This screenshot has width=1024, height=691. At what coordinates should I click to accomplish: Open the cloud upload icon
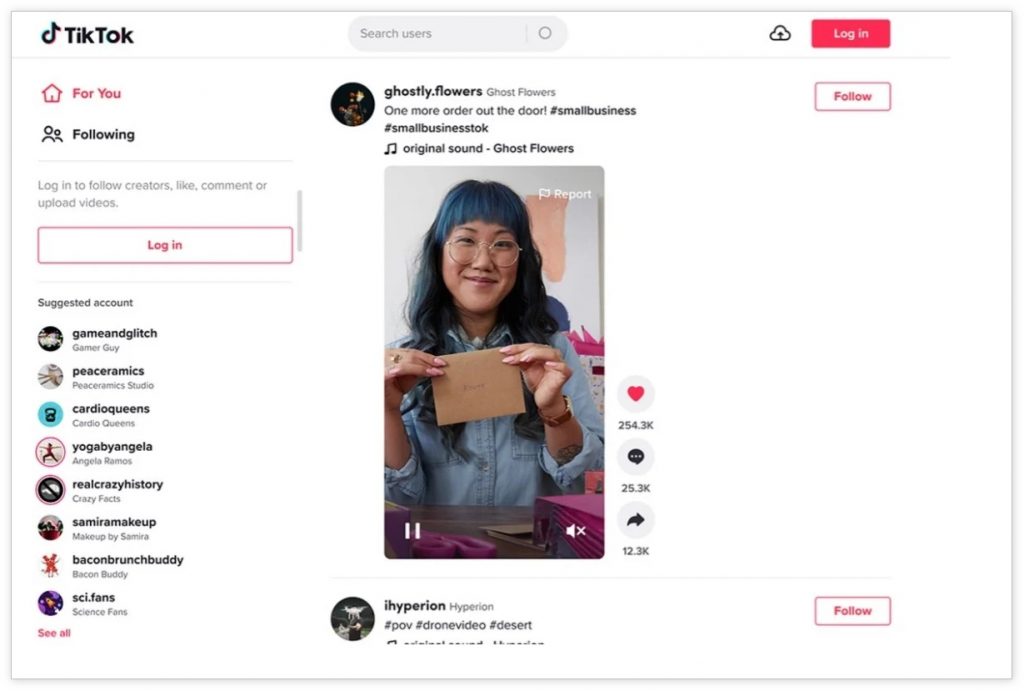click(780, 33)
